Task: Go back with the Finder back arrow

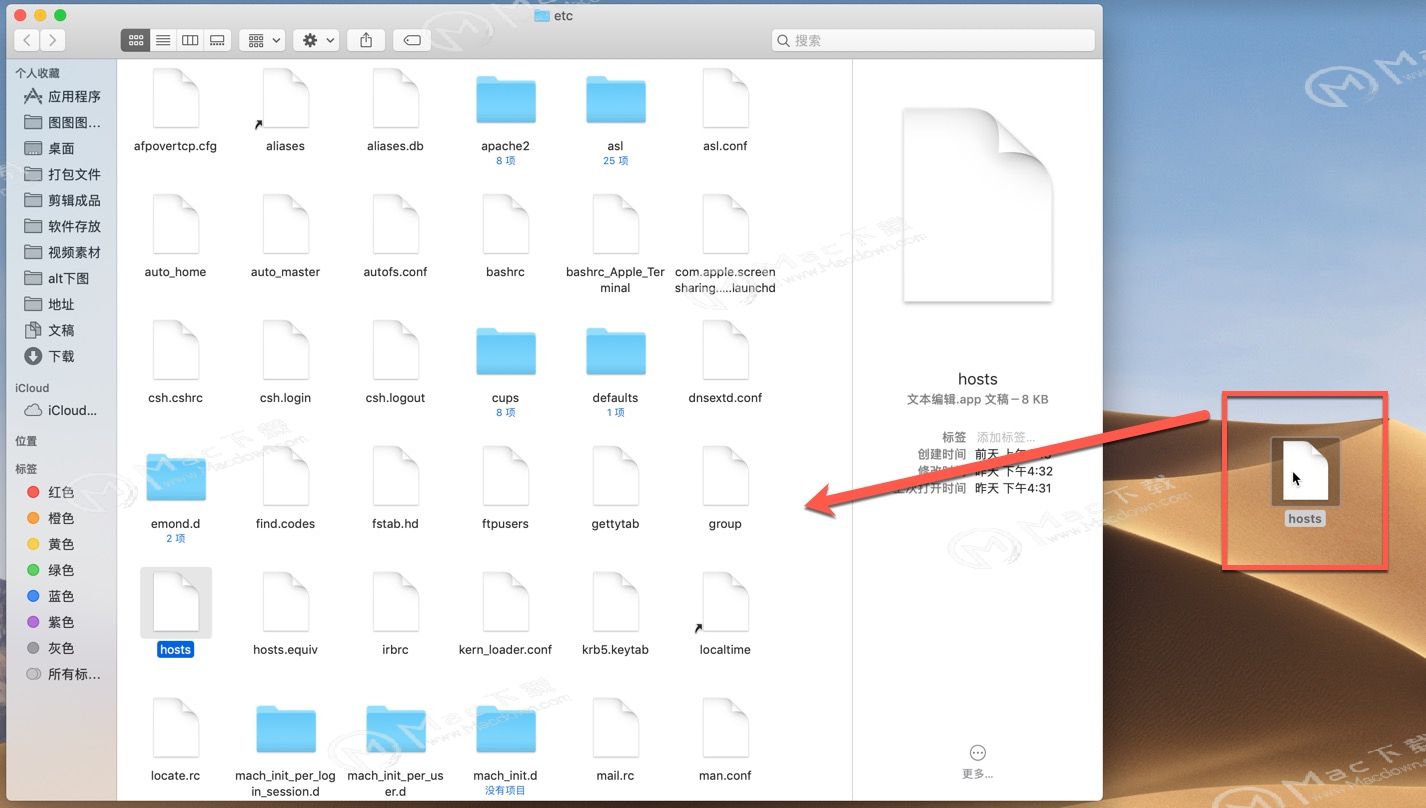Action: 27,40
